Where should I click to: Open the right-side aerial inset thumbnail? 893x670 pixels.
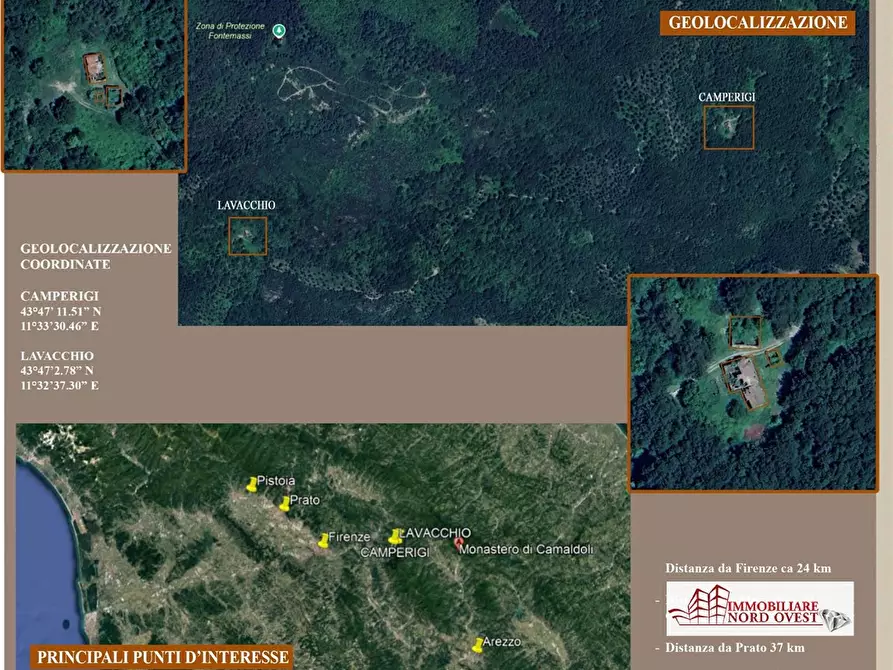pos(753,383)
